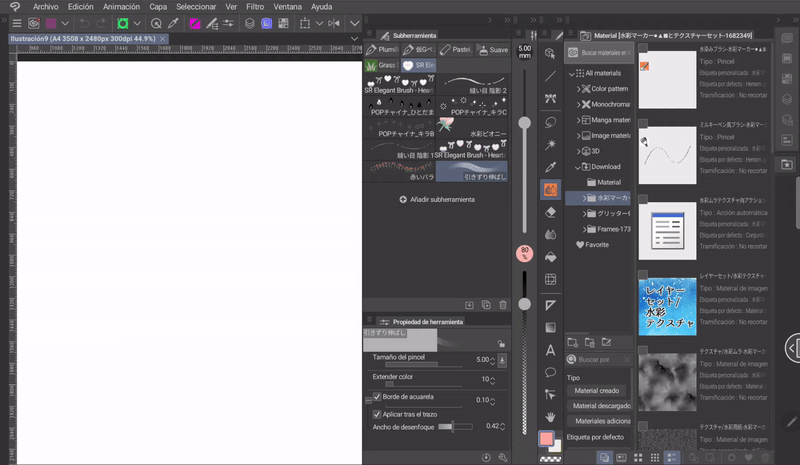The height and width of the screenshot is (465, 800).
Task: Click the Buscar por search field
Action: pyautogui.click(x=598, y=360)
